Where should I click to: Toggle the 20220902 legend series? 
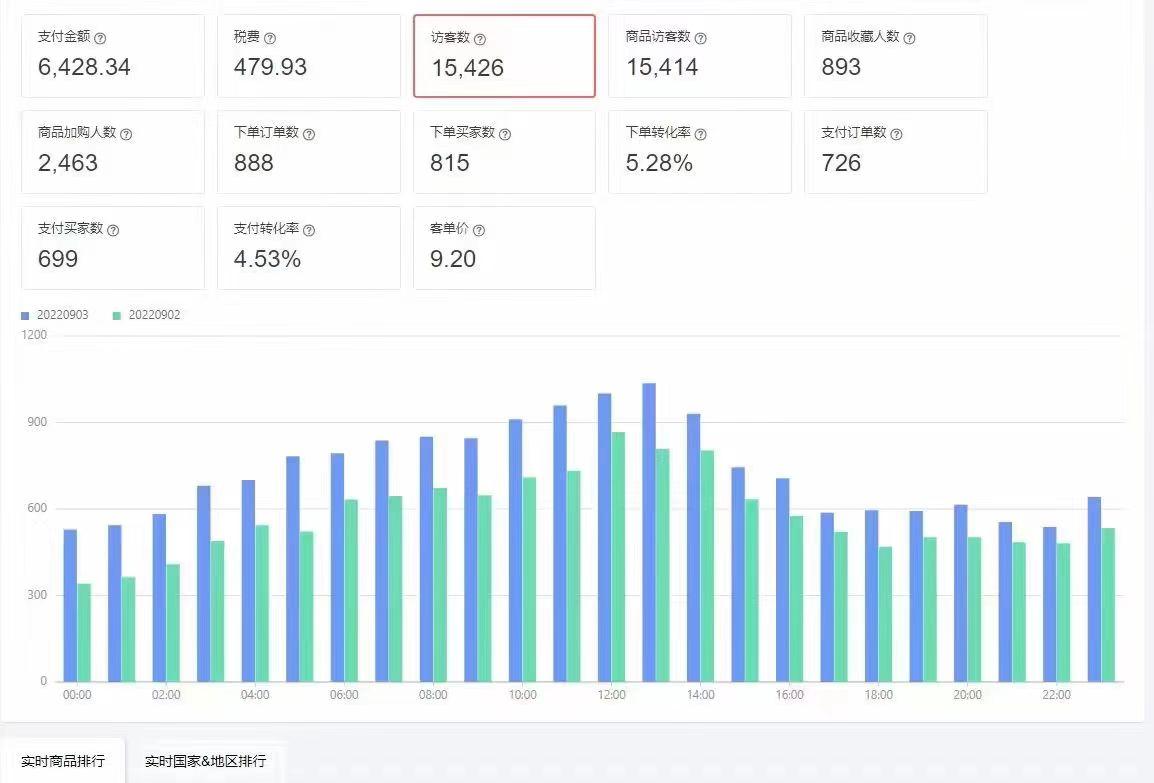[146, 315]
